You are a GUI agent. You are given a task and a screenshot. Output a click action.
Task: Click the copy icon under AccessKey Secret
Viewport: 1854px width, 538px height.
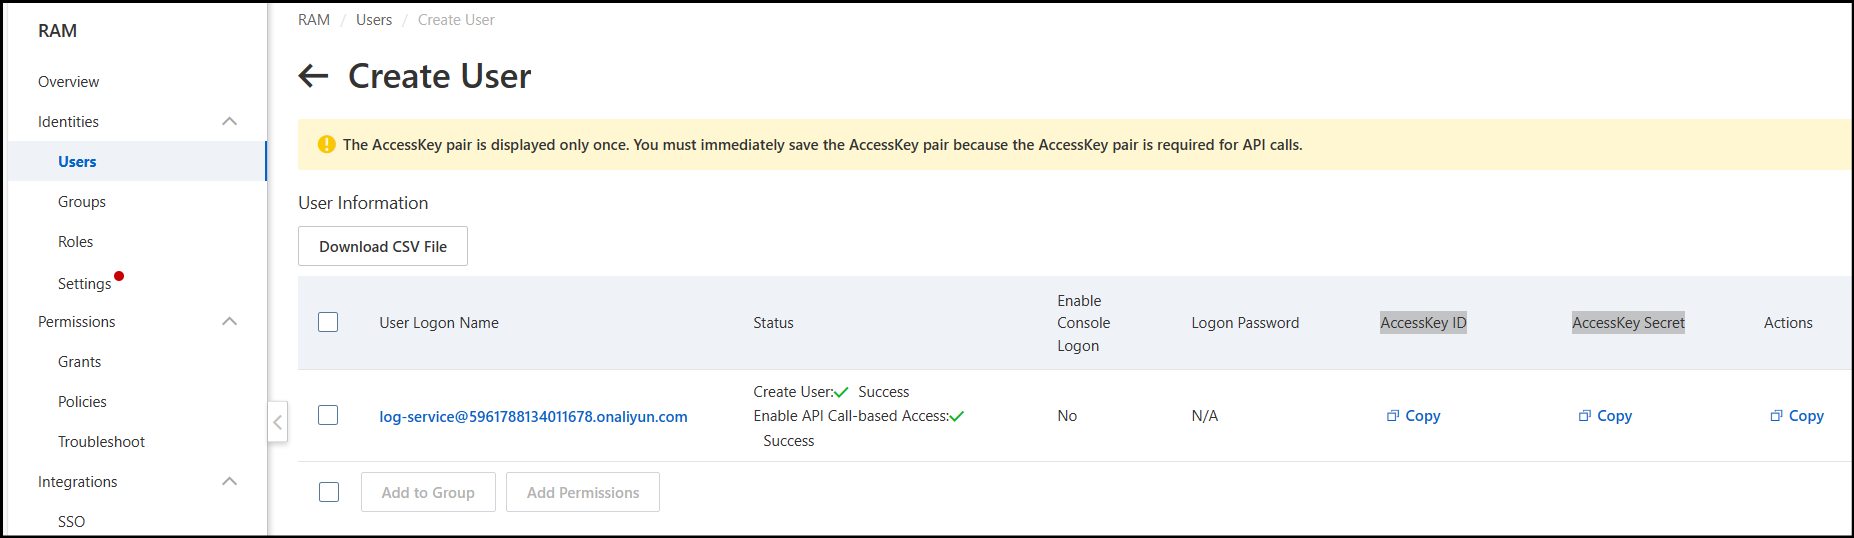click(1584, 416)
